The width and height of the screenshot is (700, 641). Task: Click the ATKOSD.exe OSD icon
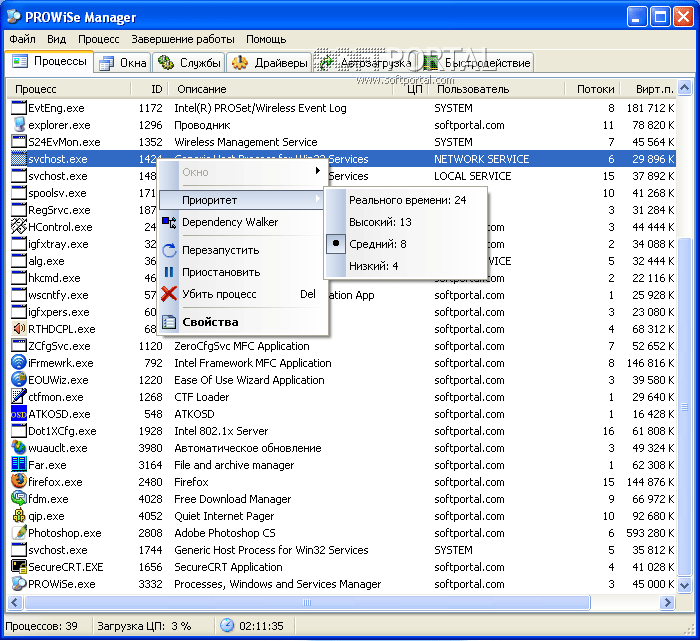[x=19, y=414]
